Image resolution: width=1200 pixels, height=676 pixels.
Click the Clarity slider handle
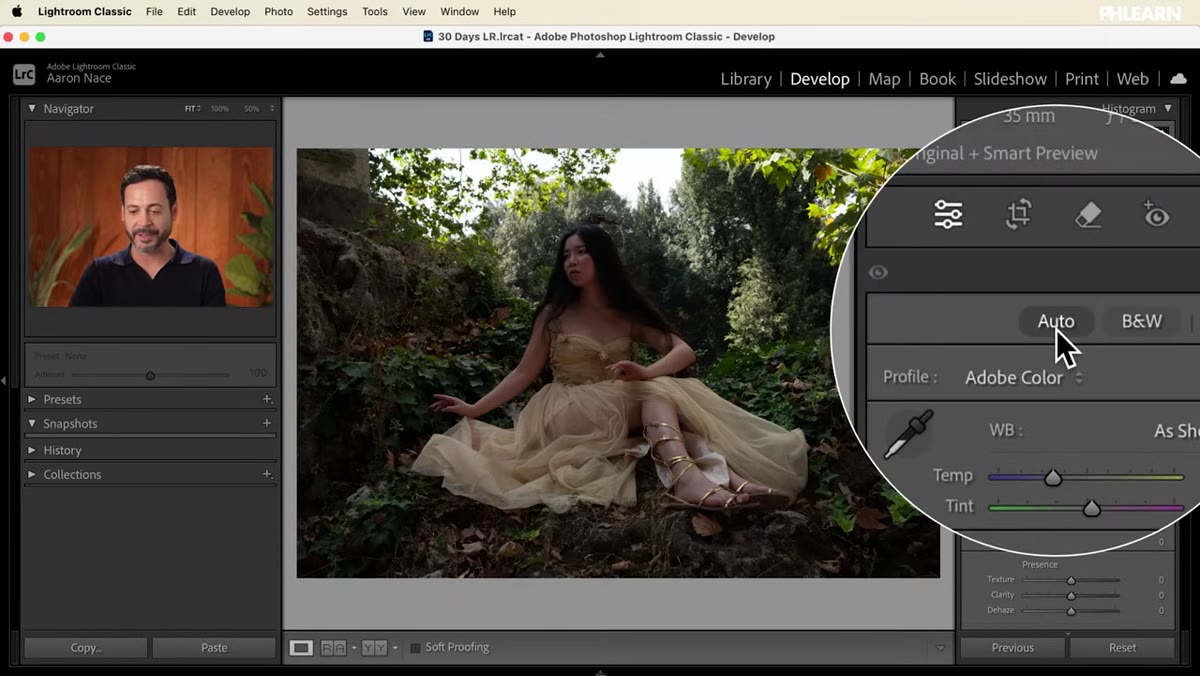1071,595
